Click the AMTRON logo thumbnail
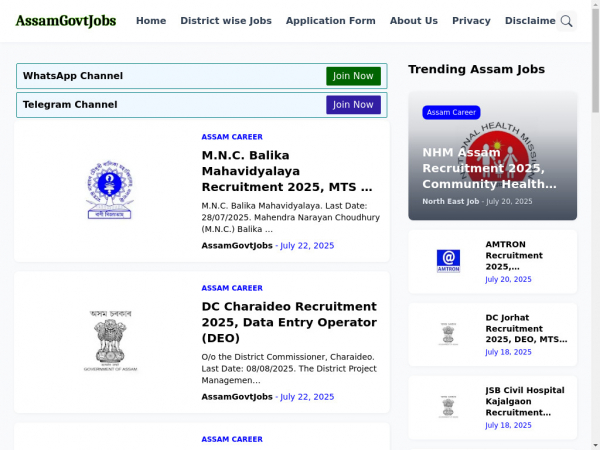600x450 pixels. pos(448,261)
